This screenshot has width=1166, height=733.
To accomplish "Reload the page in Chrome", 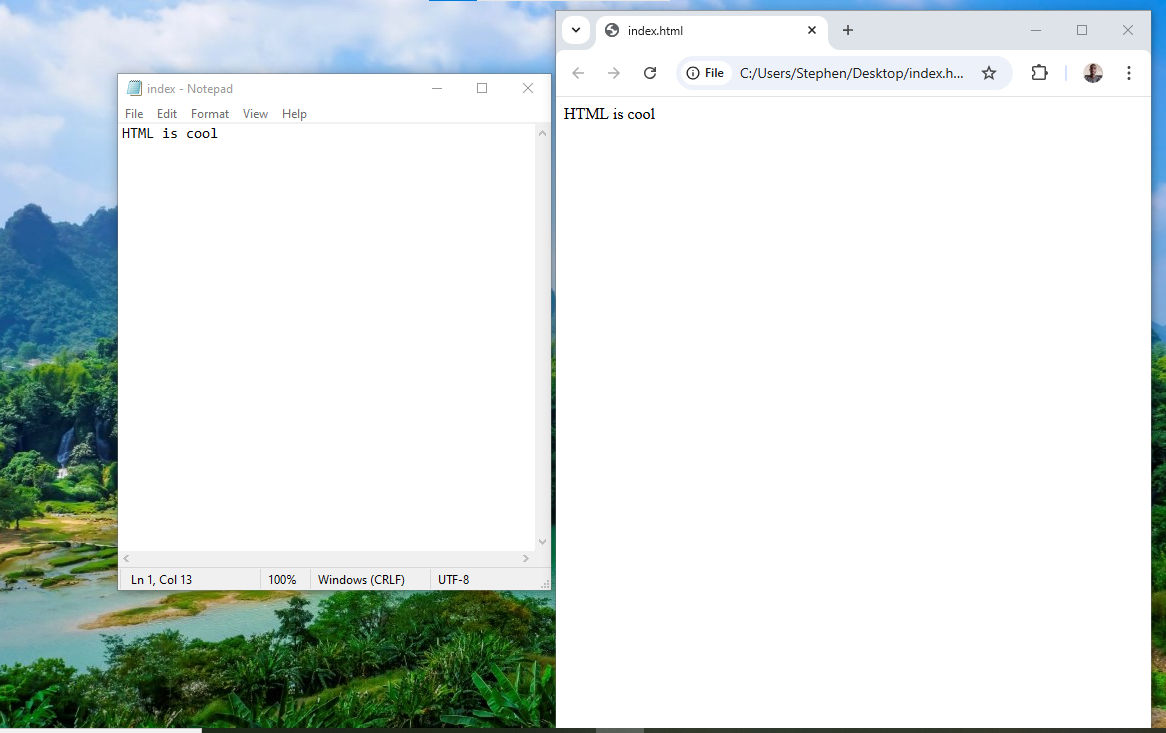I will (x=650, y=73).
